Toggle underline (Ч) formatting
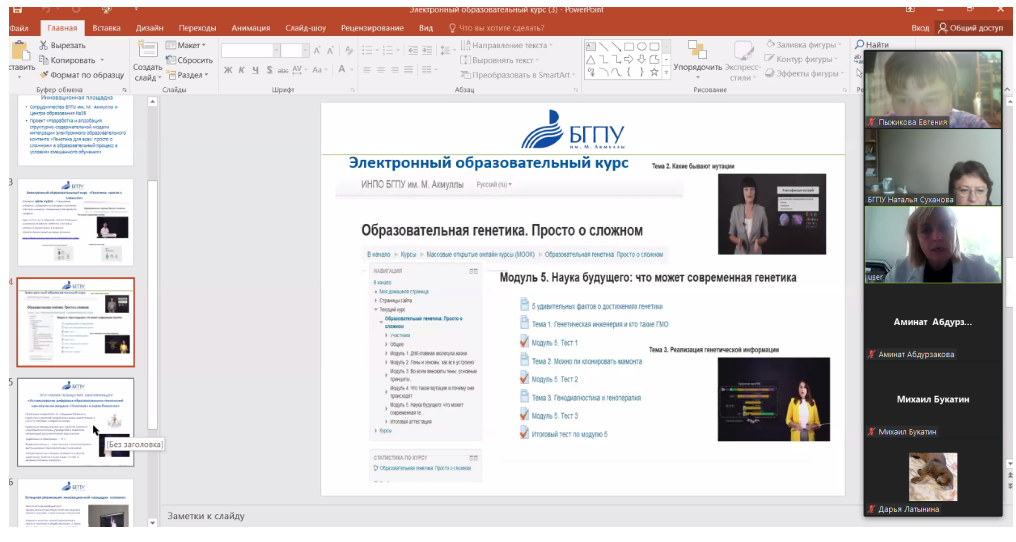The height and width of the screenshot is (542, 1016). click(x=256, y=70)
